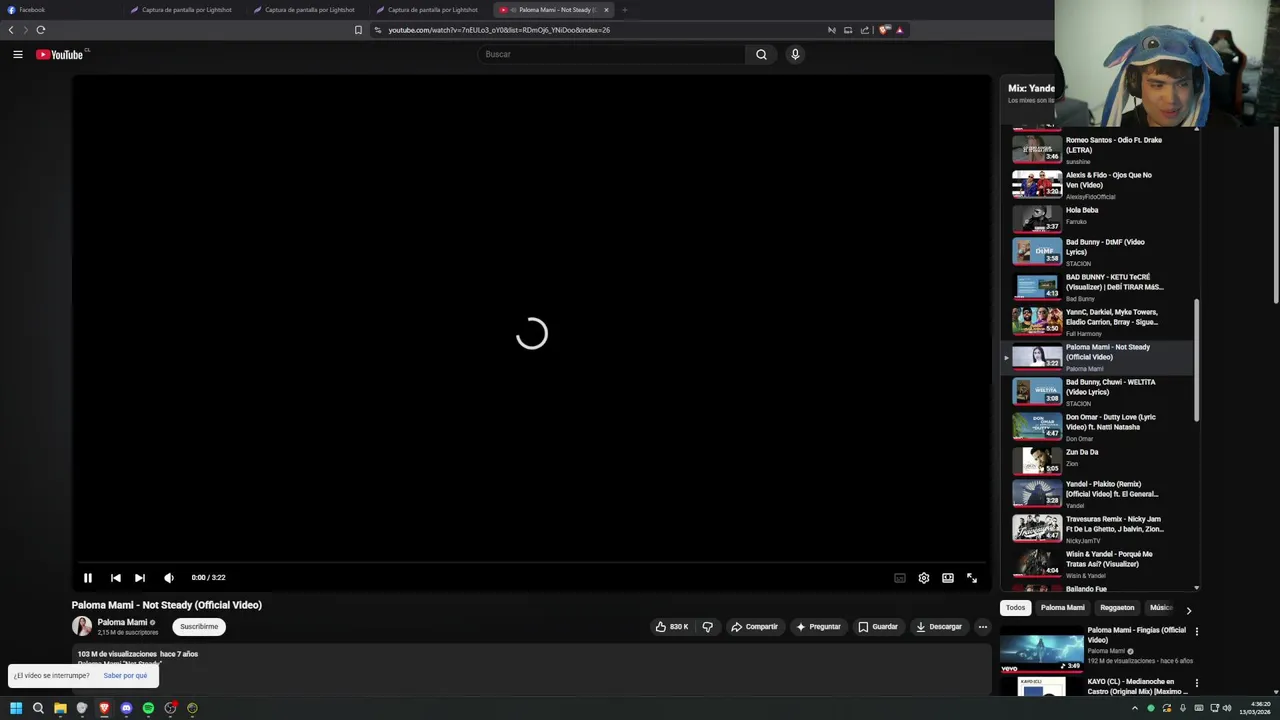Enter fullscreen in the player
Image resolution: width=1280 pixels, height=720 pixels.
coord(972,577)
